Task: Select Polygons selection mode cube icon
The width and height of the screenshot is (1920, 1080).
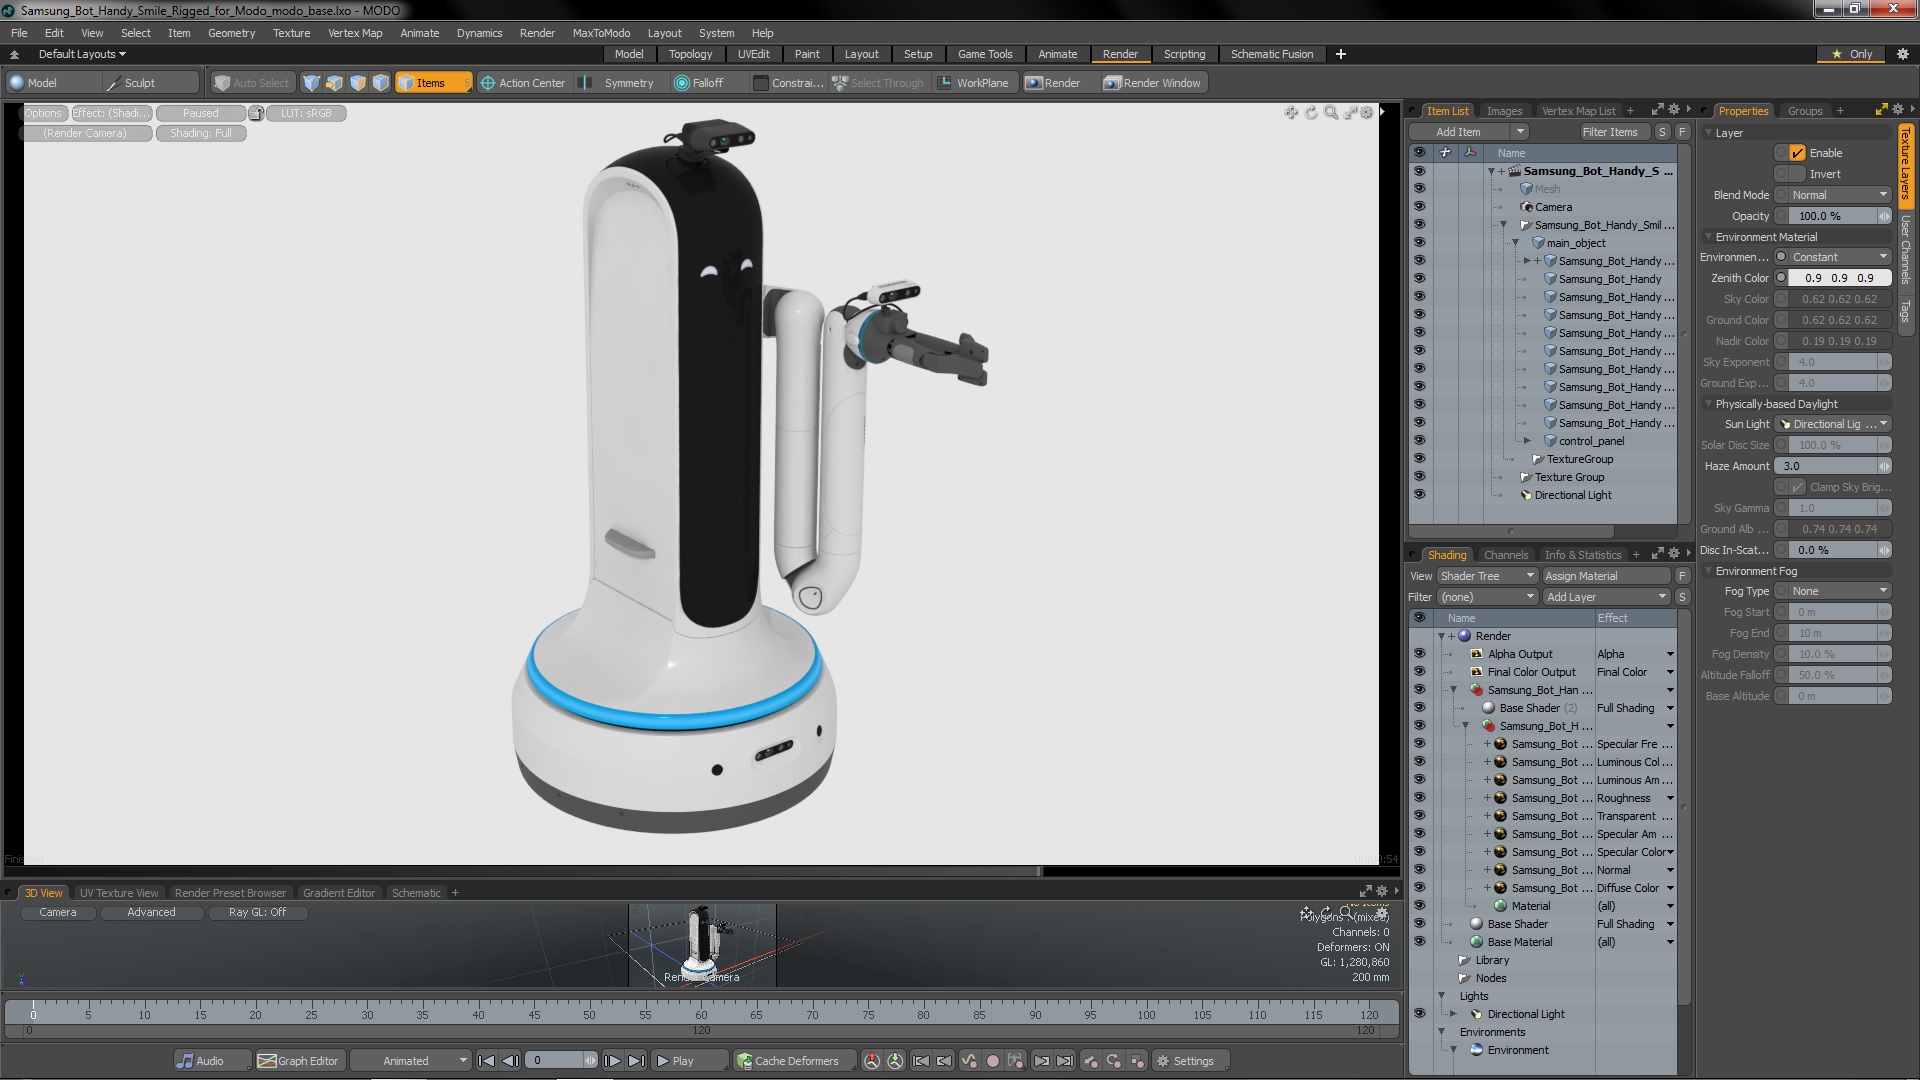Action: click(x=357, y=83)
